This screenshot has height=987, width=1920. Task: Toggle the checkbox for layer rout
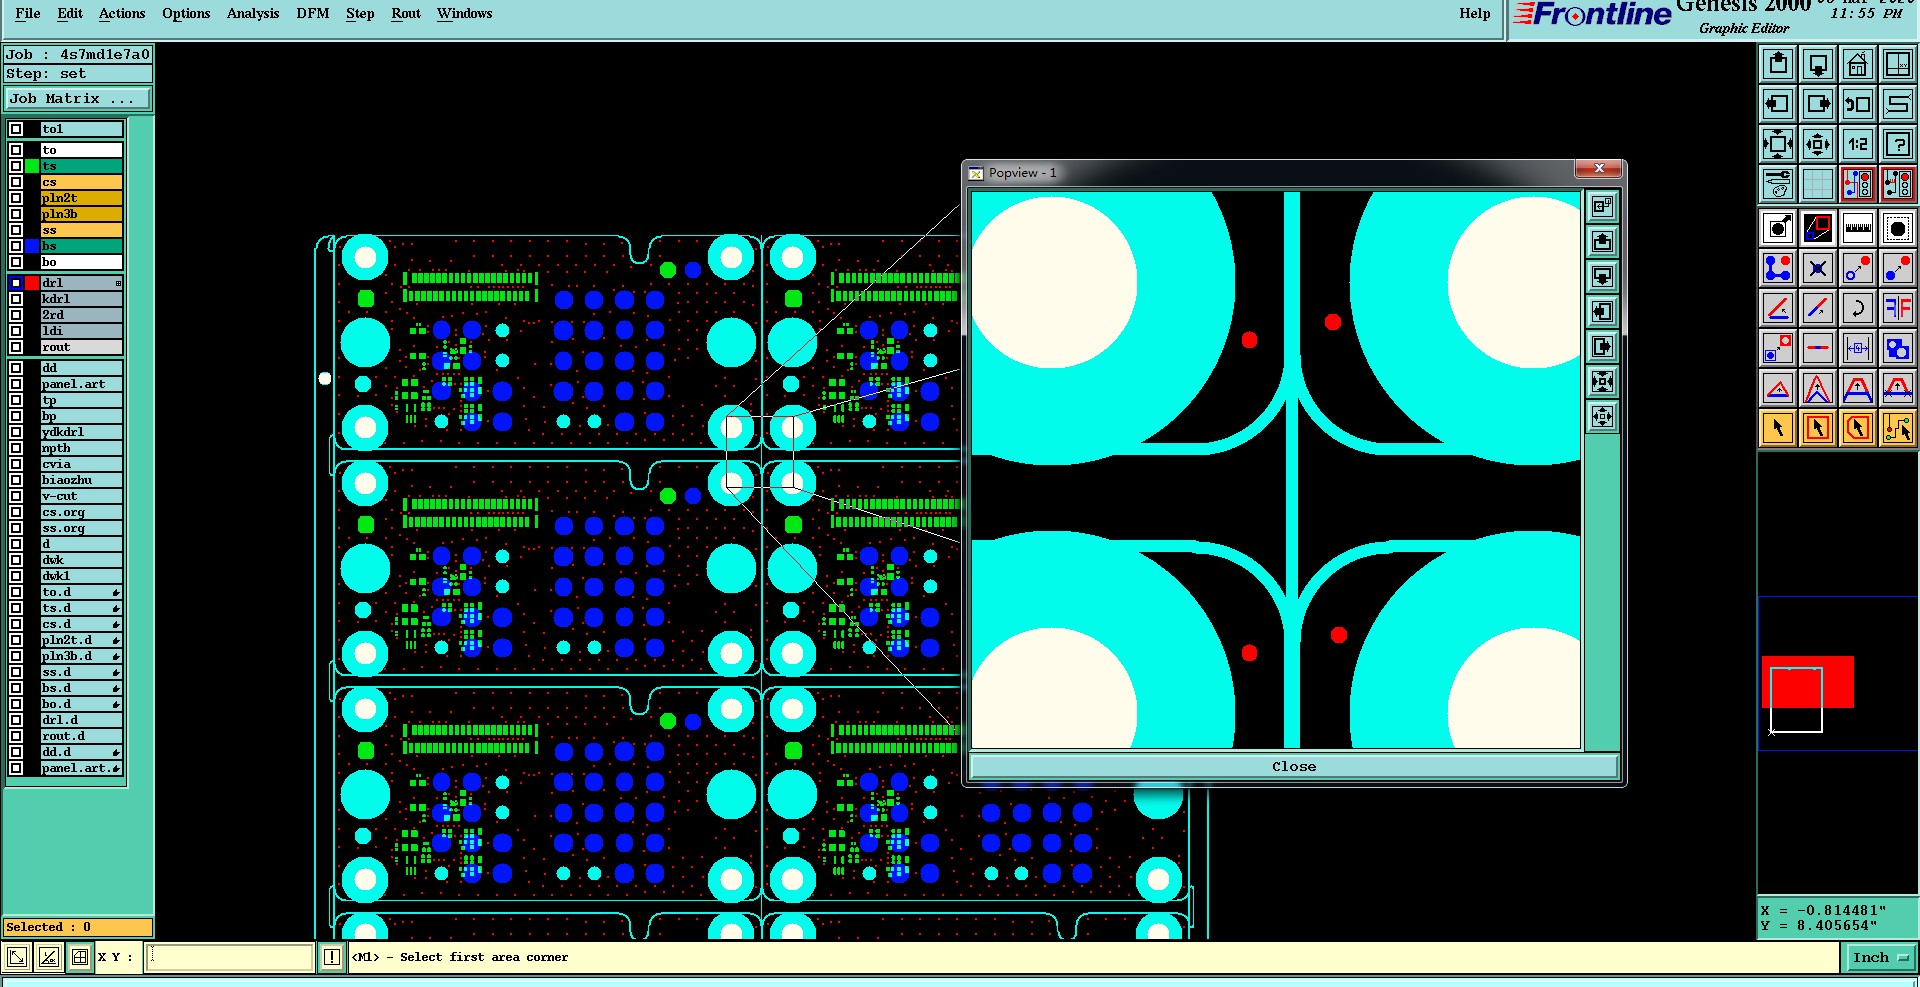click(16, 347)
